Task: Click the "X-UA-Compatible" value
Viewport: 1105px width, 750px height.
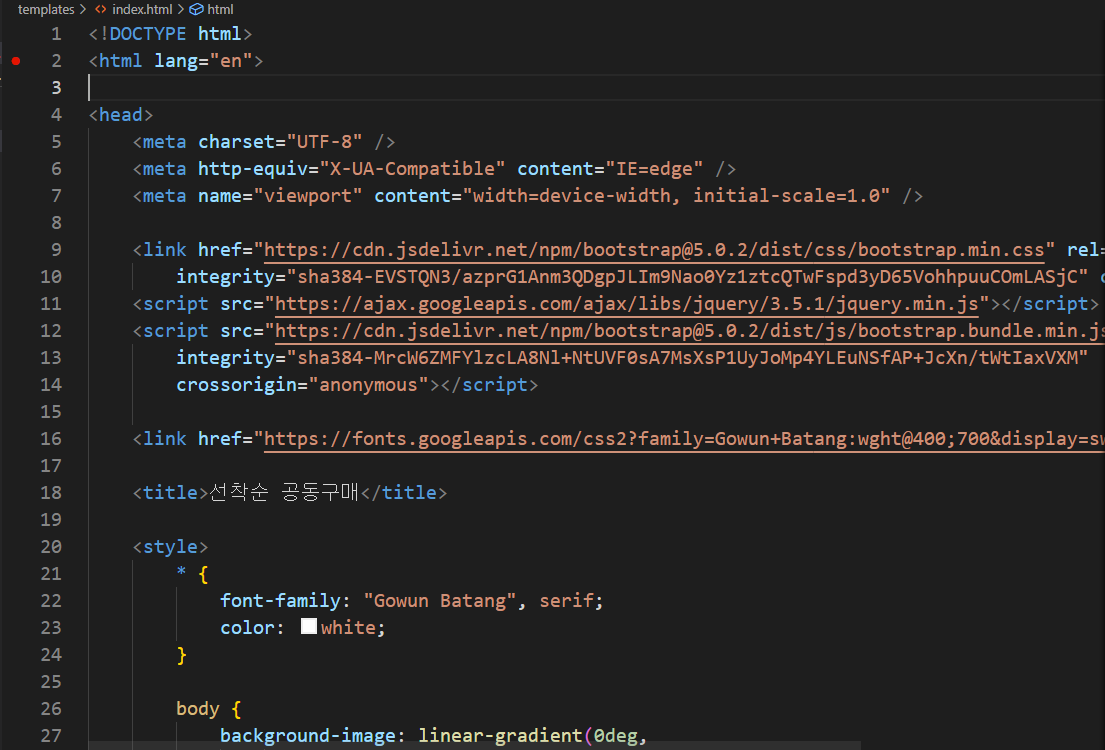Action: tap(412, 169)
